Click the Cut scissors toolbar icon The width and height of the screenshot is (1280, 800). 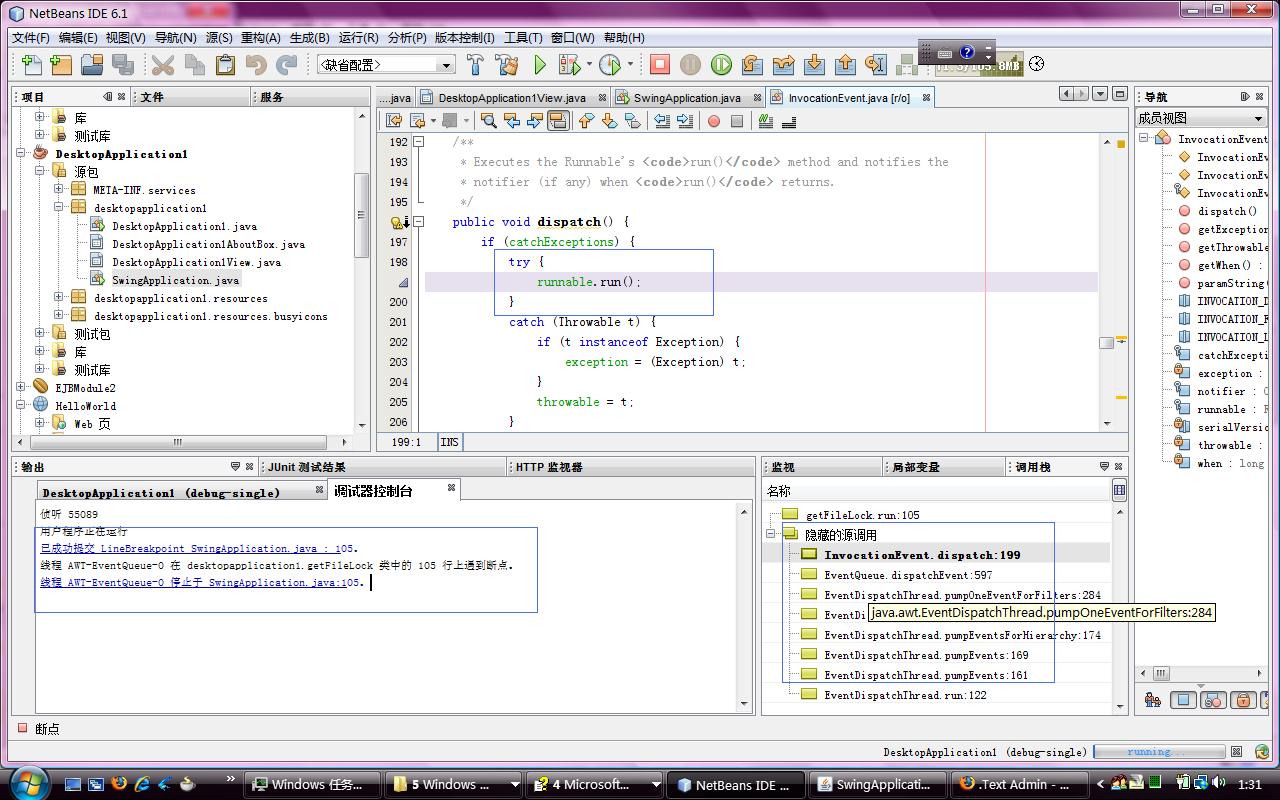[164, 65]
